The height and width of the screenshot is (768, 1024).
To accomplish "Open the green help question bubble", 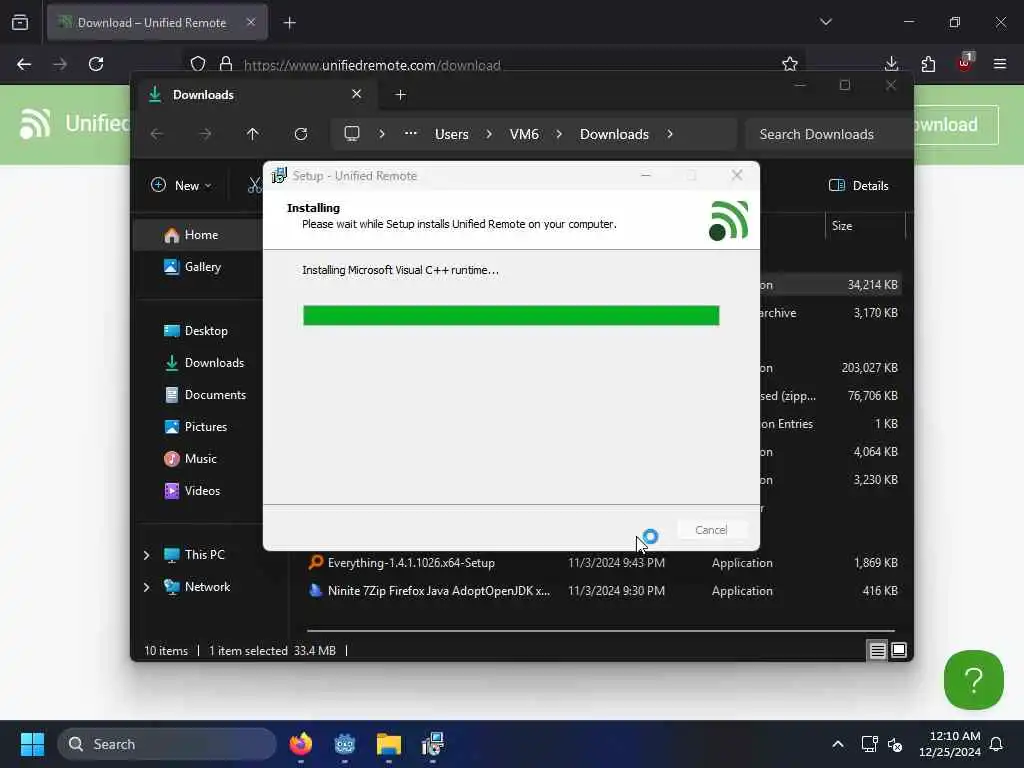I will click(x=974, y=680).
